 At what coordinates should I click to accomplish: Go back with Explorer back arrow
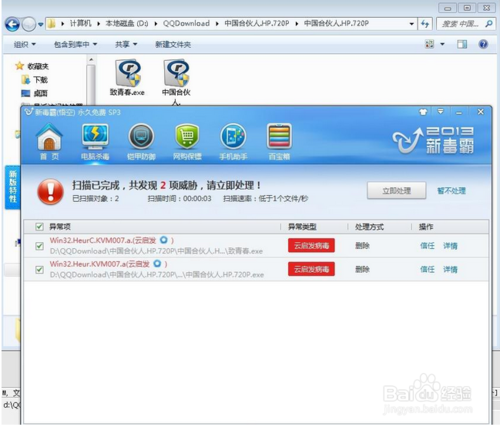click(x=12, y=24)
